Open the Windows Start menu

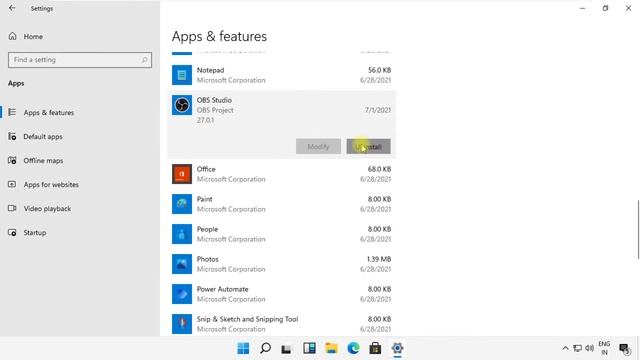coord(243,348)
